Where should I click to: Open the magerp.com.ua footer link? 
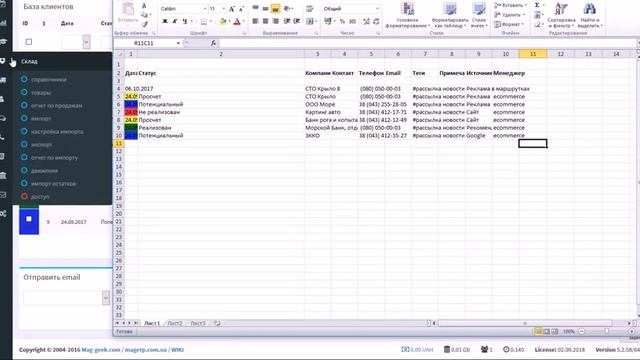[145, 350]
